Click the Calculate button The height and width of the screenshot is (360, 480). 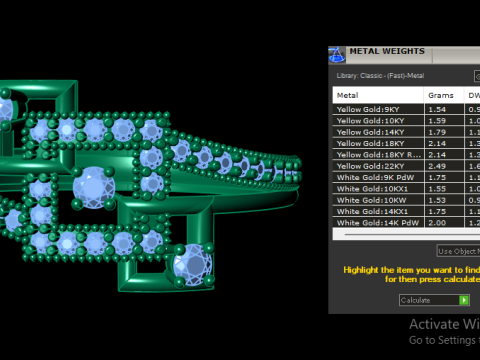(x=434, y=300)
